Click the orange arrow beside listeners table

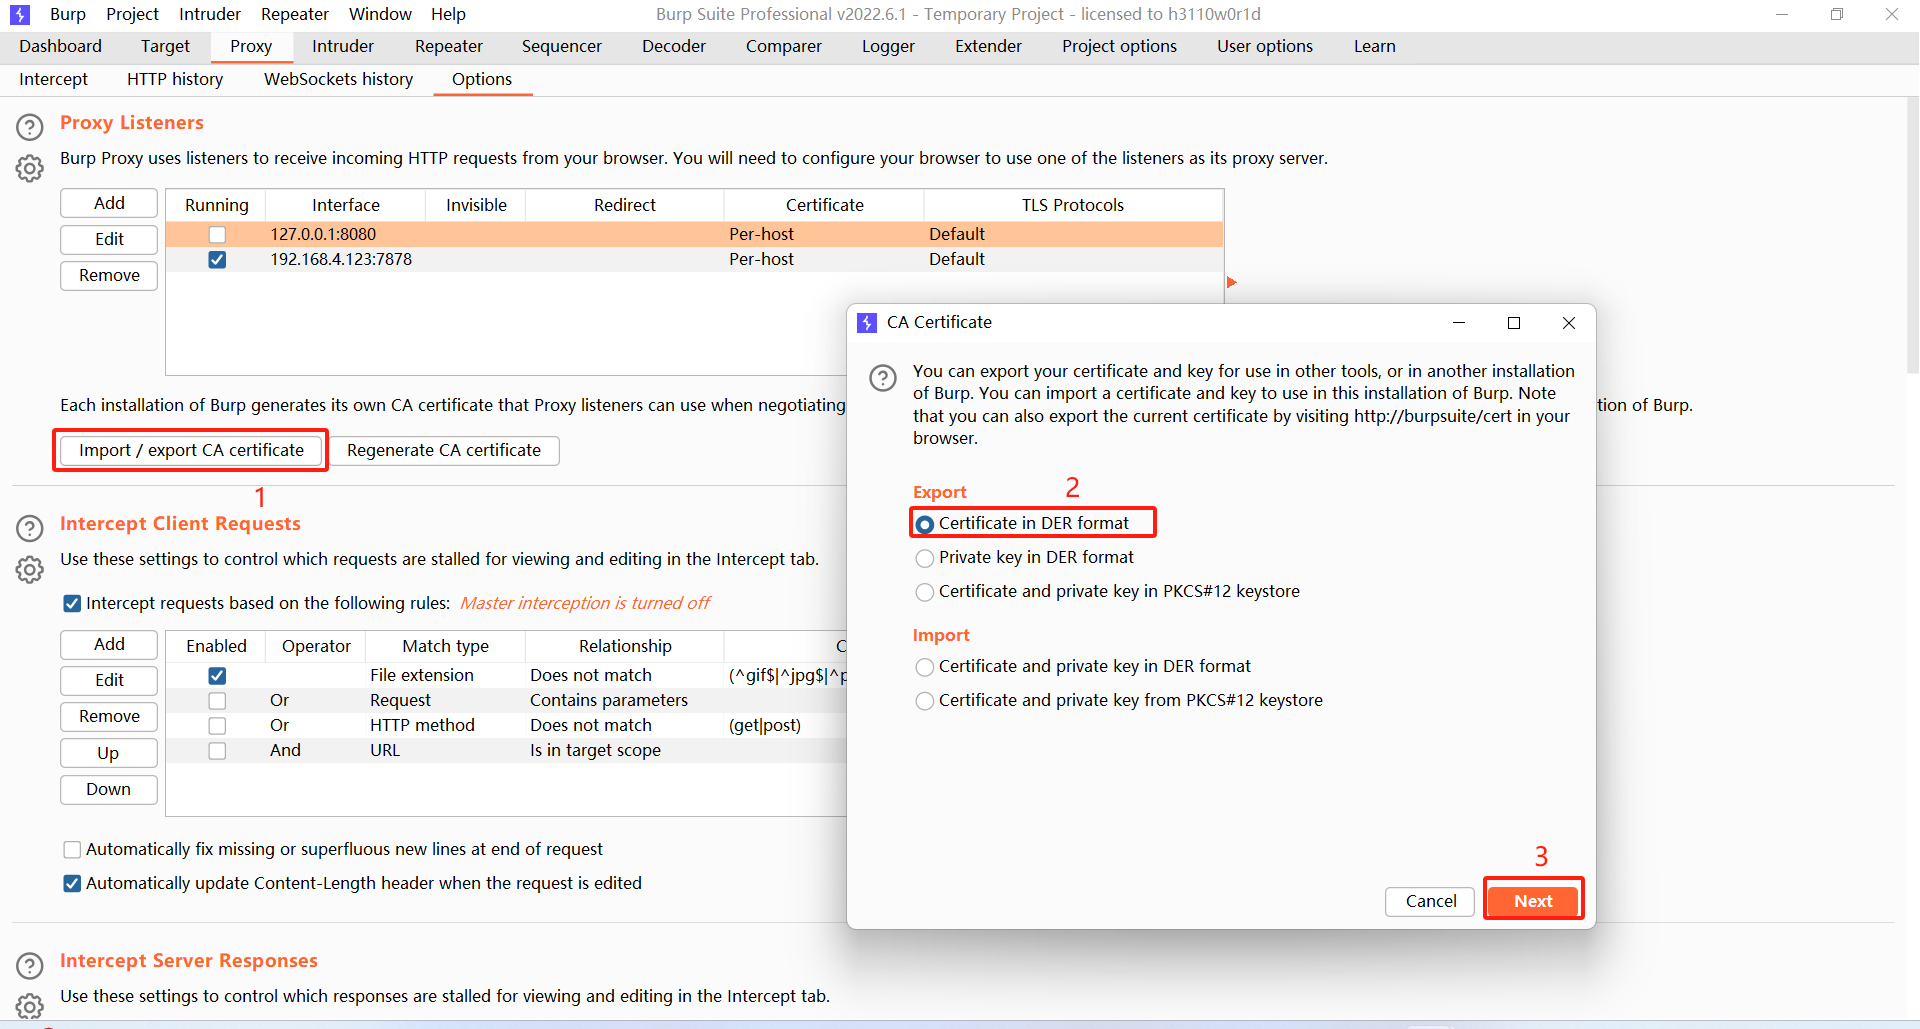pos(1232,282)
